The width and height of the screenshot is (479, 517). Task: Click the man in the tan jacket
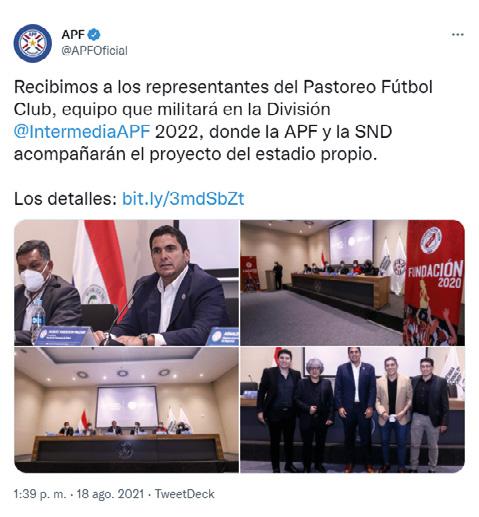(394, 413)
